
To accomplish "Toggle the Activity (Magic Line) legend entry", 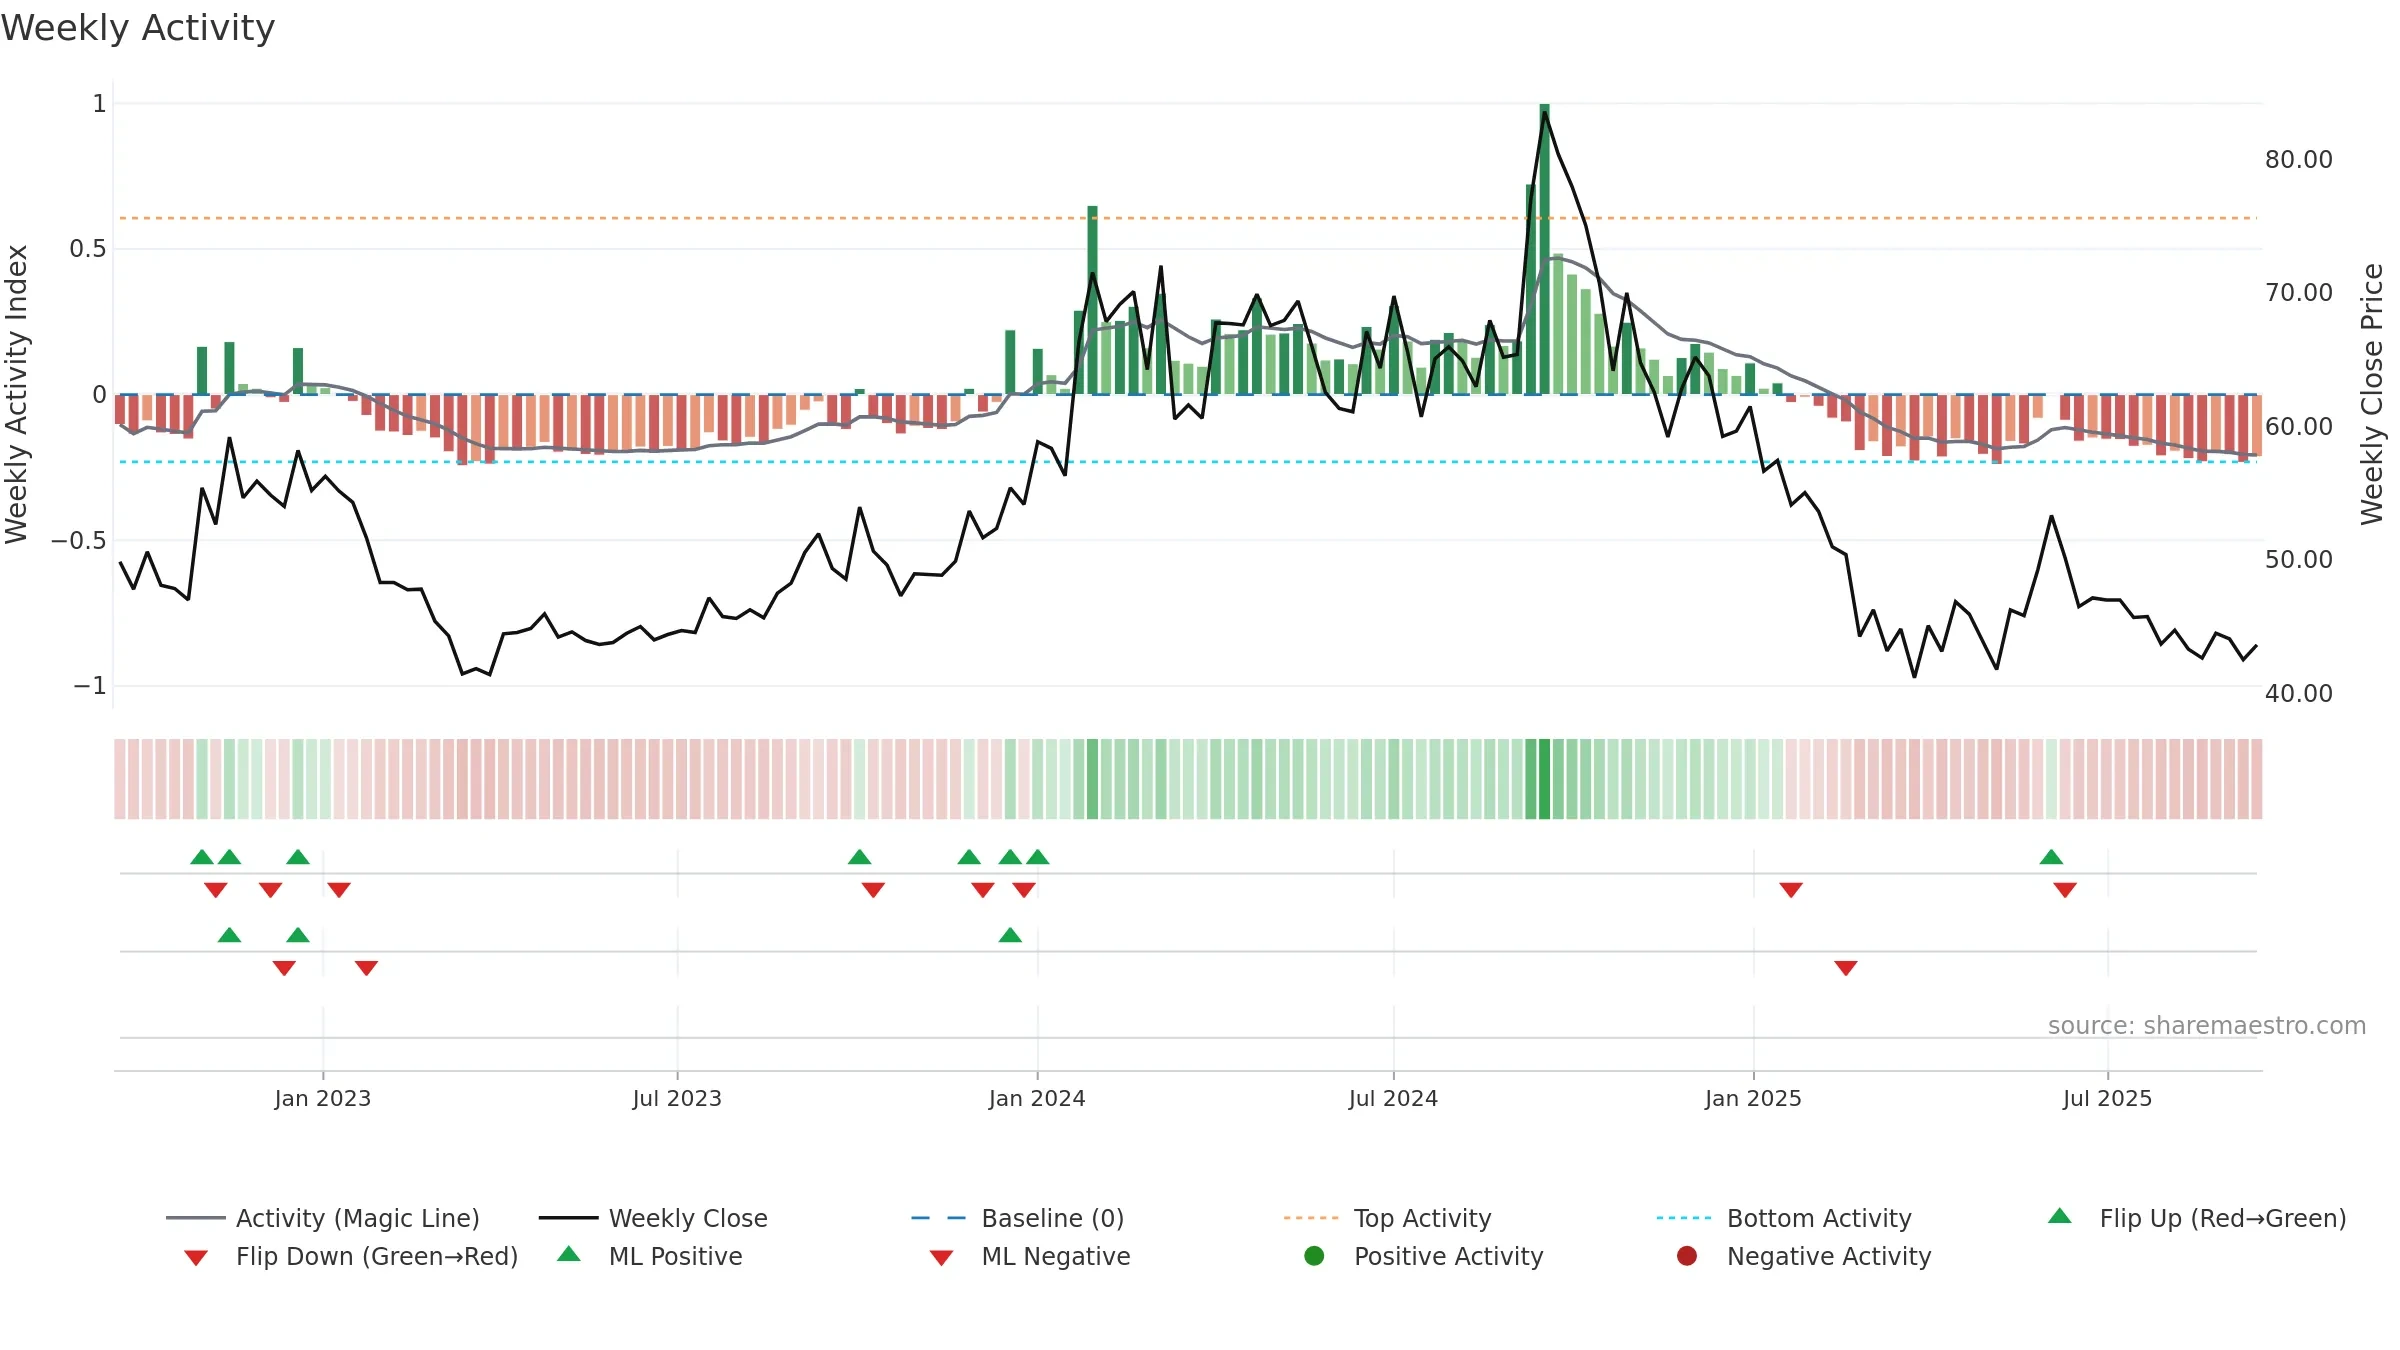I will (x=323, y=1218).
